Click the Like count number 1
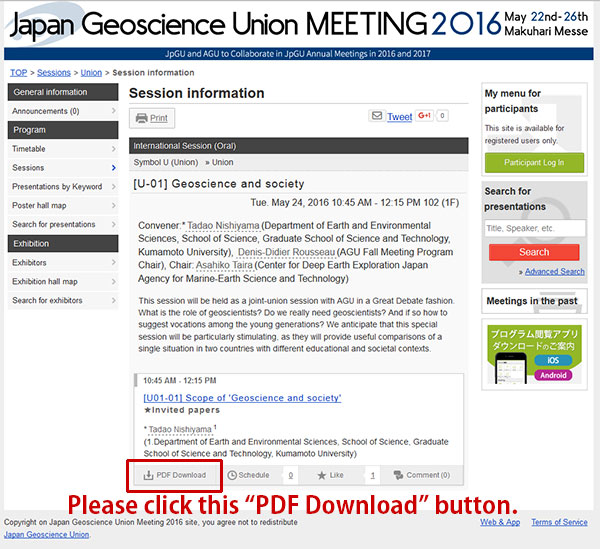The height and width of the screenshot is (549, 600). click(373, 476)
